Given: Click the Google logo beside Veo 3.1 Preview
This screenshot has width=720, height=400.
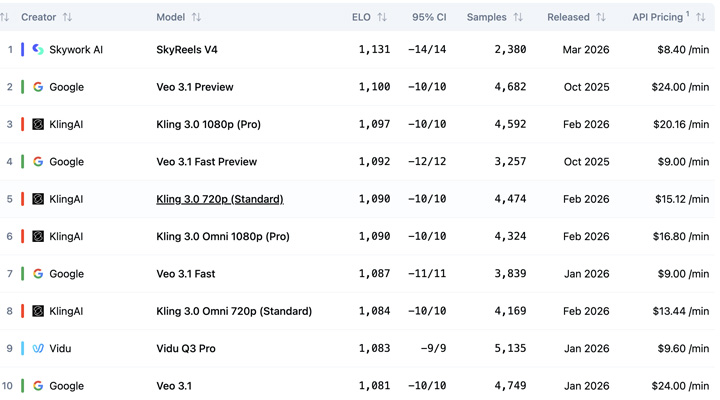Looking at the screenshot, I should tap(38, 87).
